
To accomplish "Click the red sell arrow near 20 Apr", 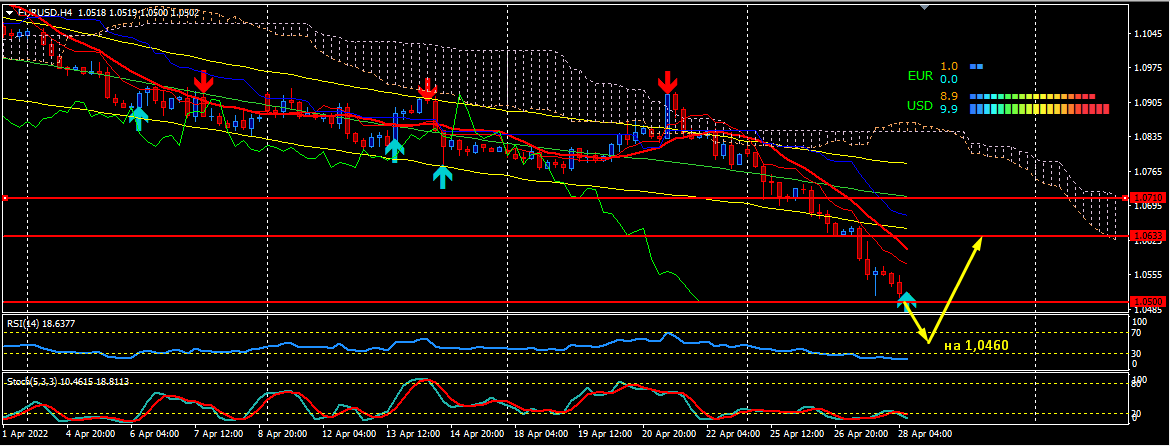I will click(667, 82).
